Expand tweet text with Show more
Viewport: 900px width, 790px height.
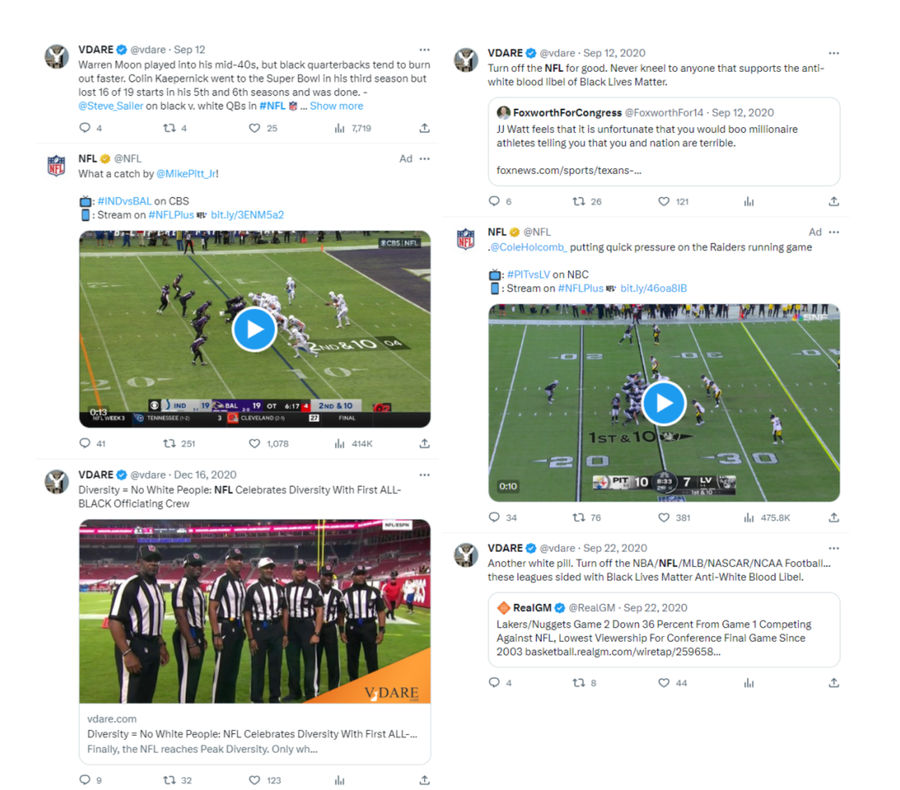point(336,106)
